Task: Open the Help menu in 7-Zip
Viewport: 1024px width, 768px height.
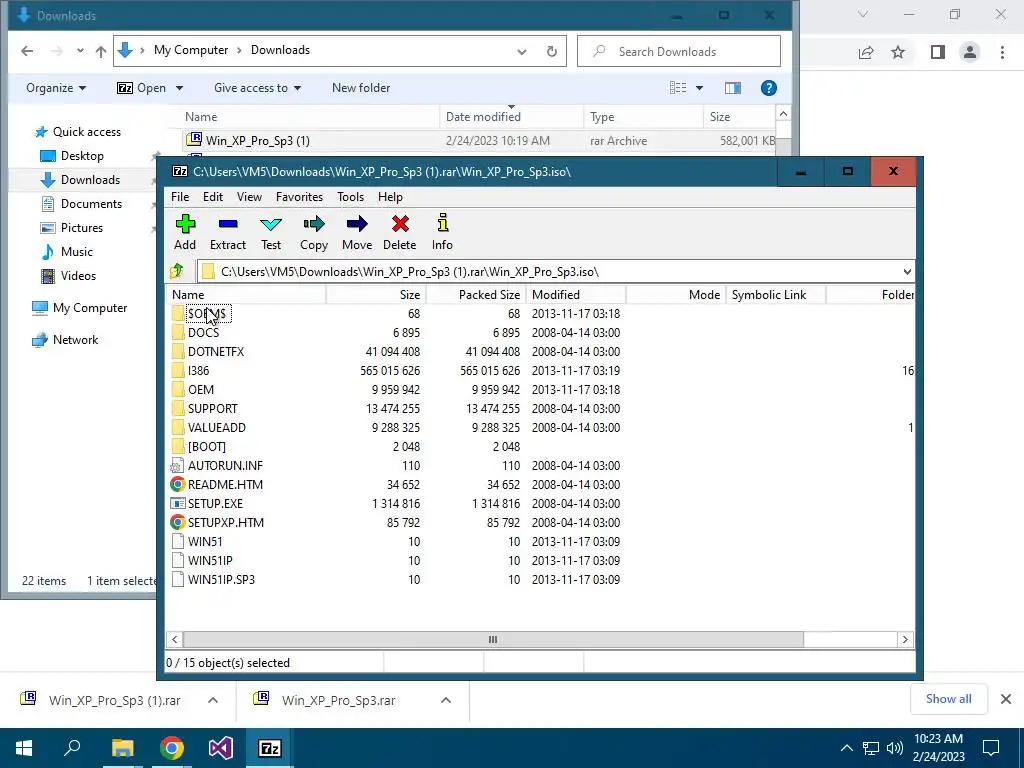Action: coord(391,197)
